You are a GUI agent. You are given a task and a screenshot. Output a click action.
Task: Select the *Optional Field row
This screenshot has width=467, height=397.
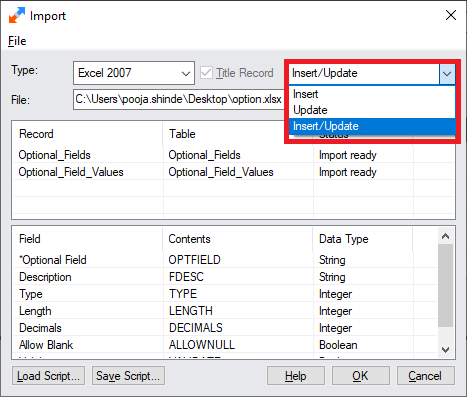225,260
